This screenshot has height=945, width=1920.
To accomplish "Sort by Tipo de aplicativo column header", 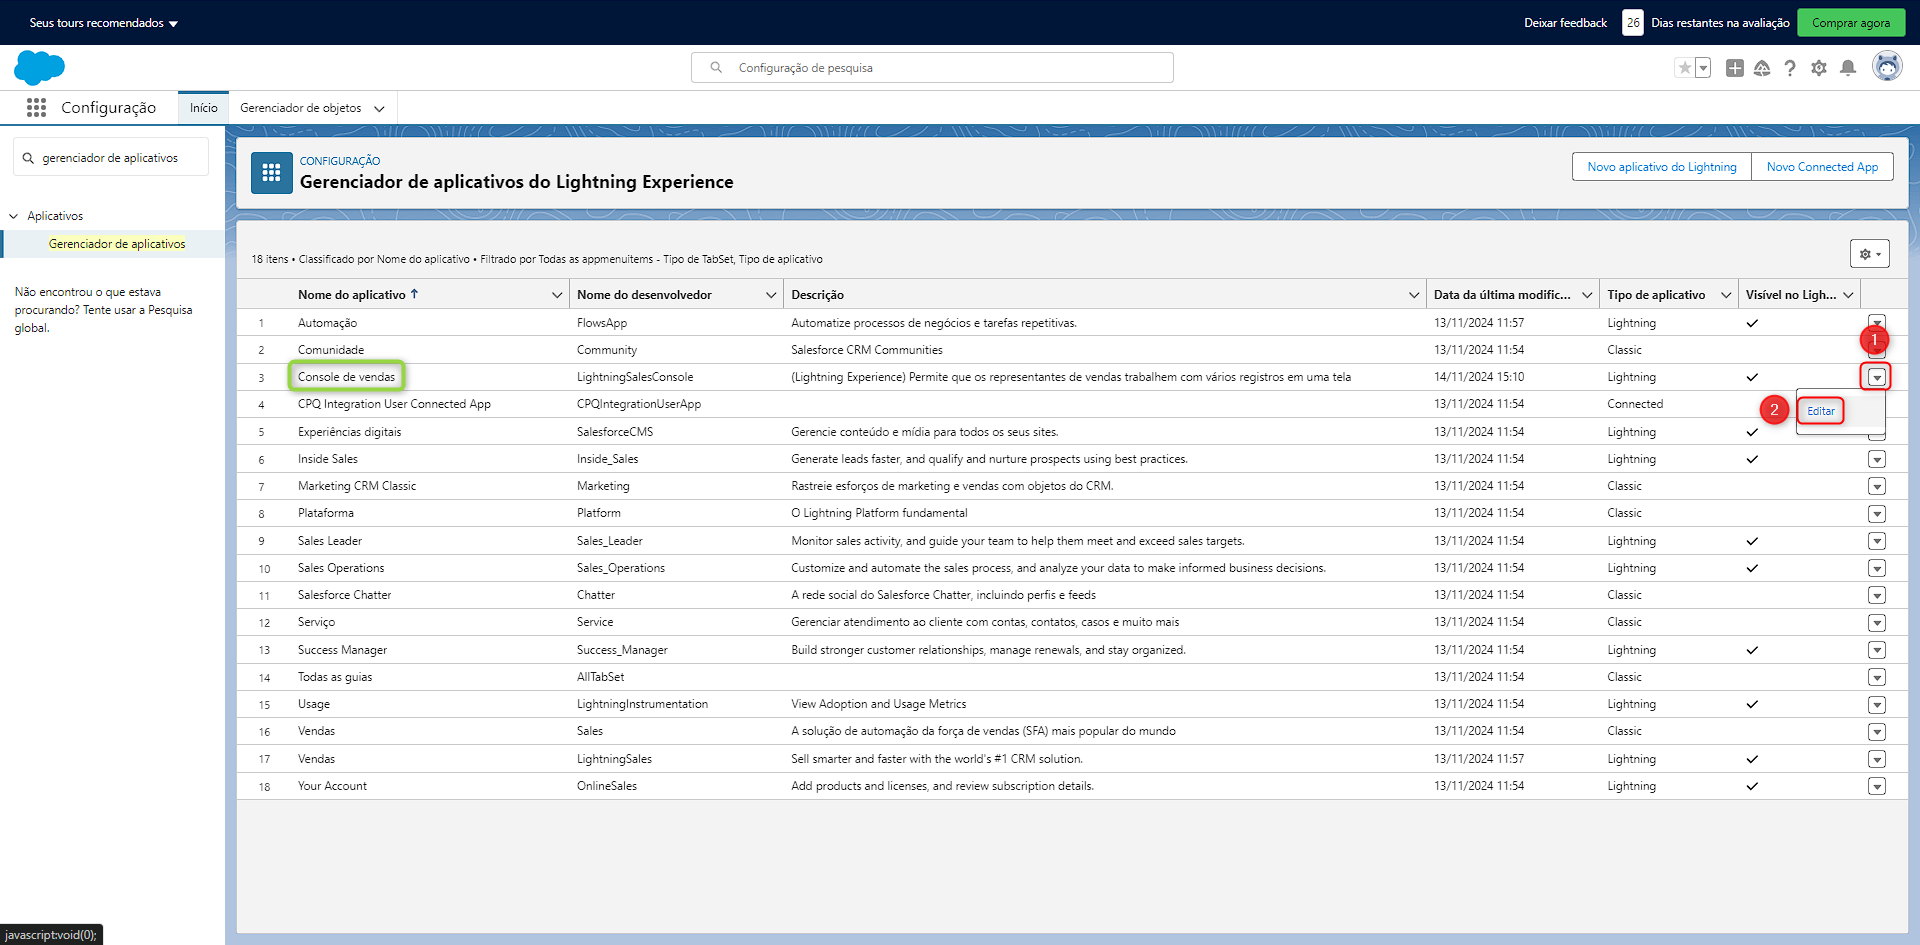I will (1656, 295).
